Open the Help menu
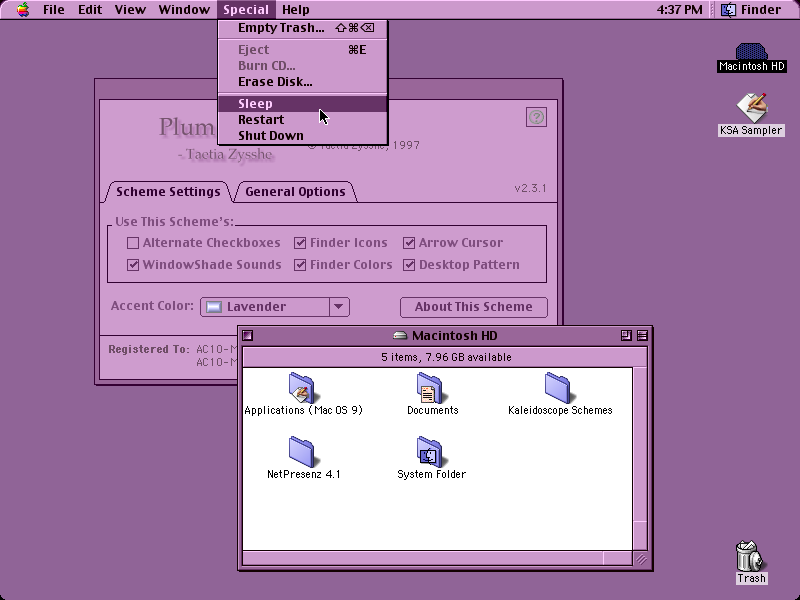Image resolution: width=800 pixels, height=600 pixels. [x=295, y=10]
